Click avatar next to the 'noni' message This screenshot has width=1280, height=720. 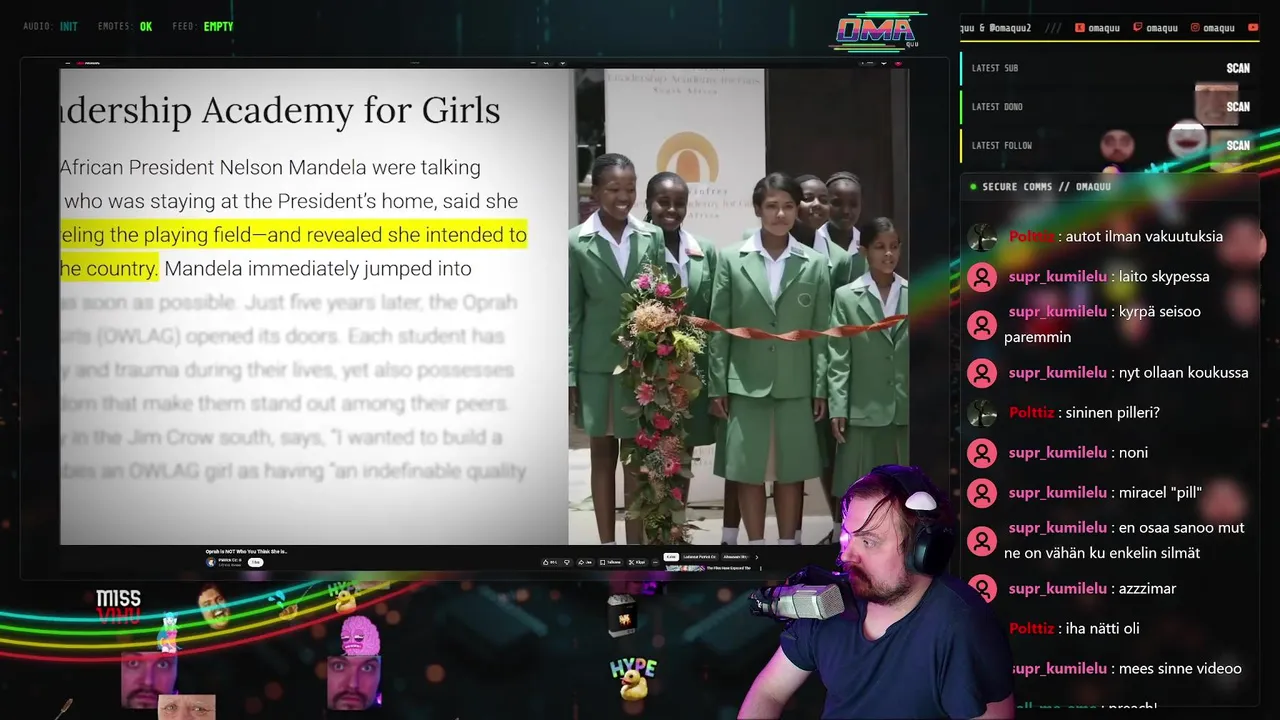[982, 453]
